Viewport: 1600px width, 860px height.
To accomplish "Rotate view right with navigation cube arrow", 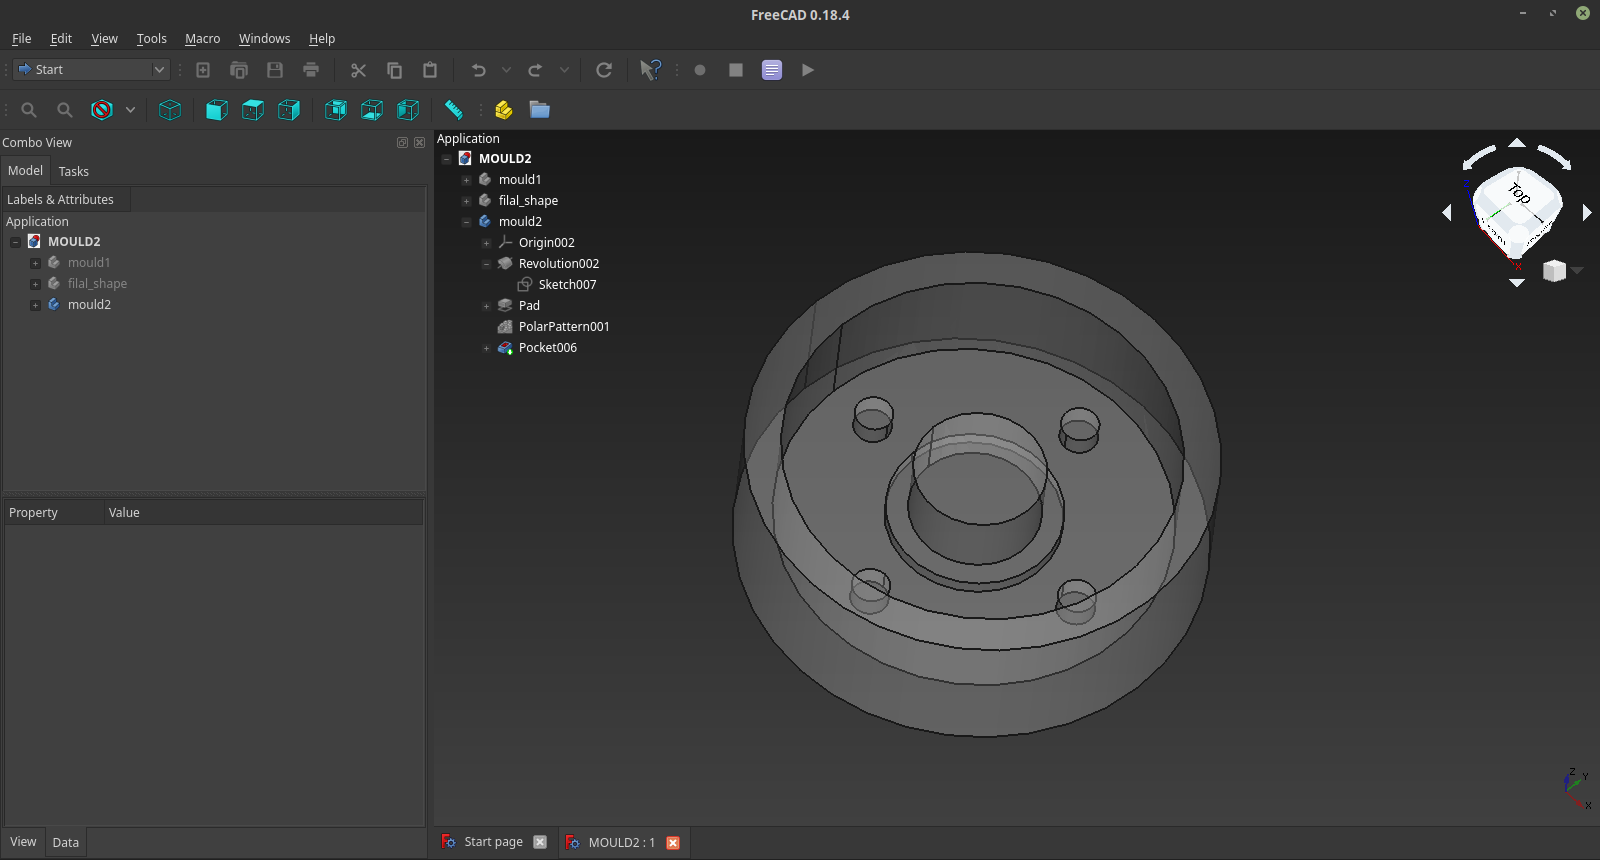I will (1587, 212).
